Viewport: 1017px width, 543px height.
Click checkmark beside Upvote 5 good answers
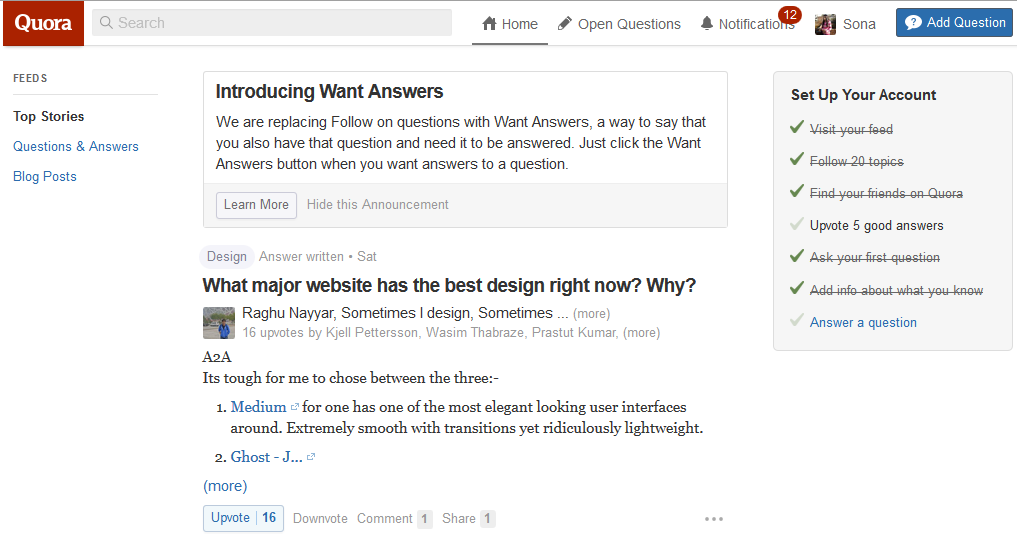click(x=797, y=224)
